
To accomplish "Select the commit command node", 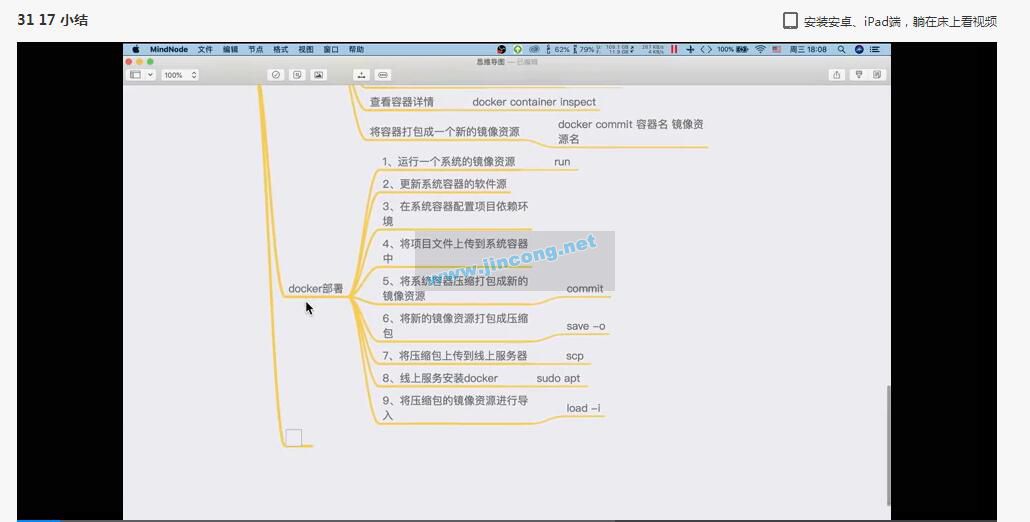I will click(585, 288).
